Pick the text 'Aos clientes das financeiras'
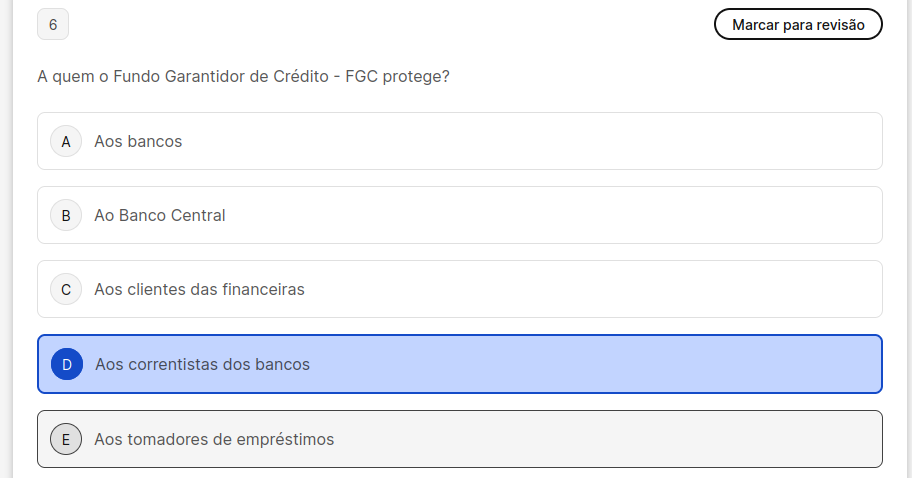This screenshot has height=478, width=912. 199,290
